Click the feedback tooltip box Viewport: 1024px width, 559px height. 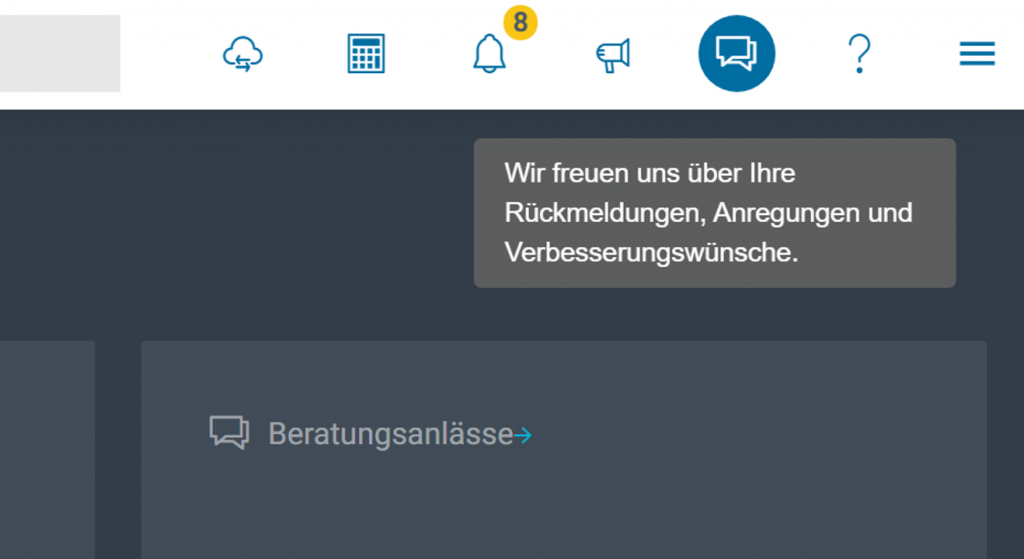pos(714,213)
